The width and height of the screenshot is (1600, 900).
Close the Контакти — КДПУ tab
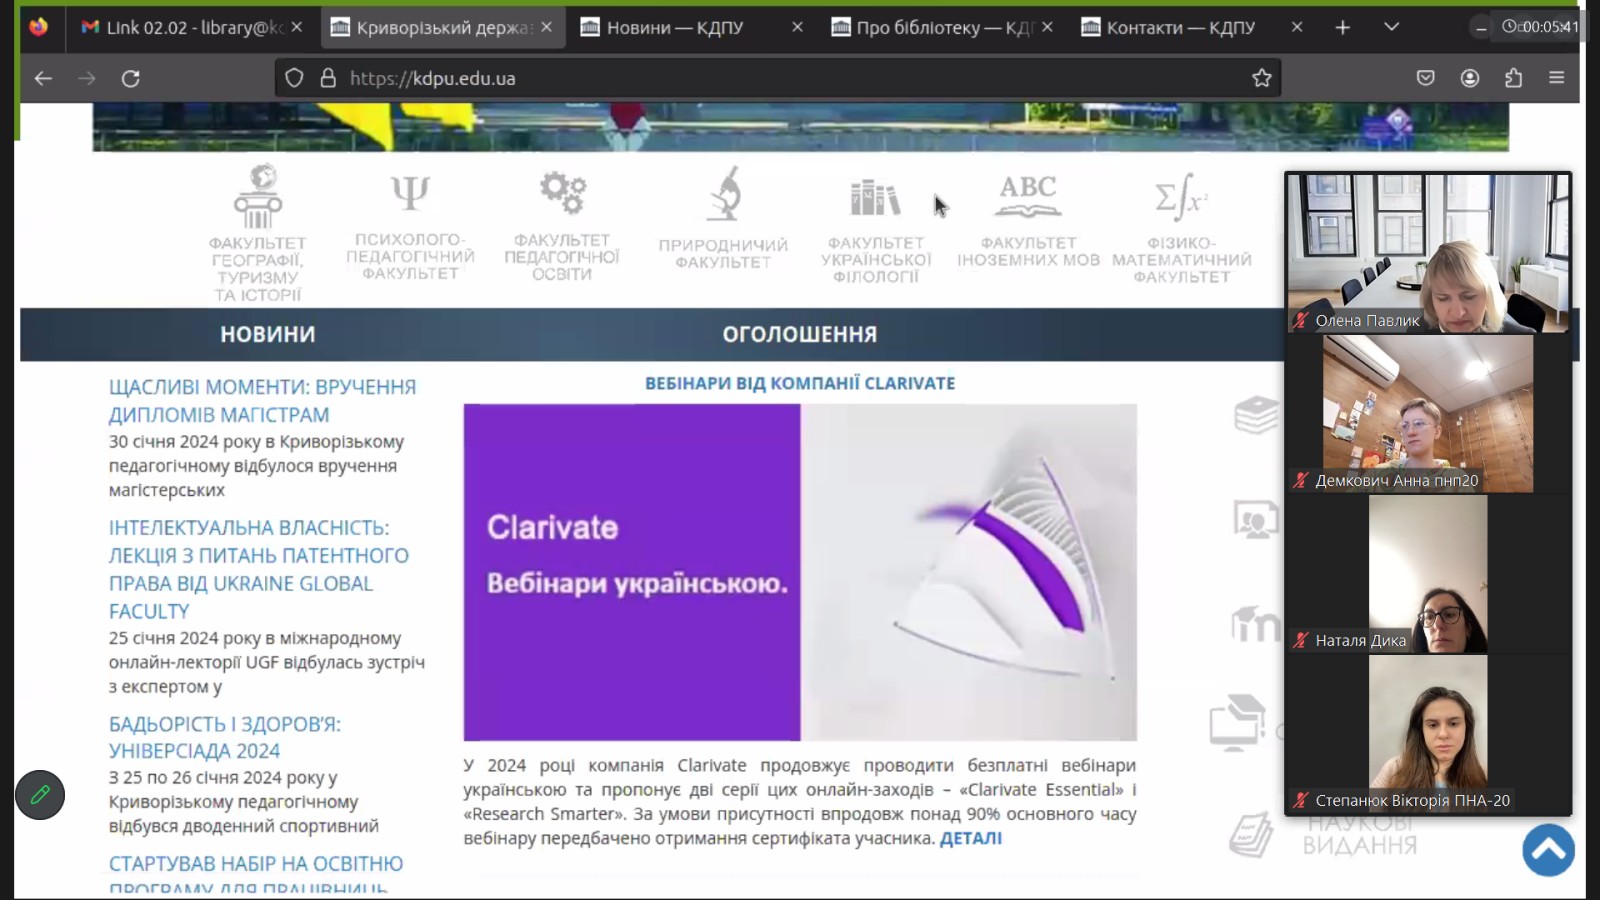pyautogui.click(x=1297, y=27)
